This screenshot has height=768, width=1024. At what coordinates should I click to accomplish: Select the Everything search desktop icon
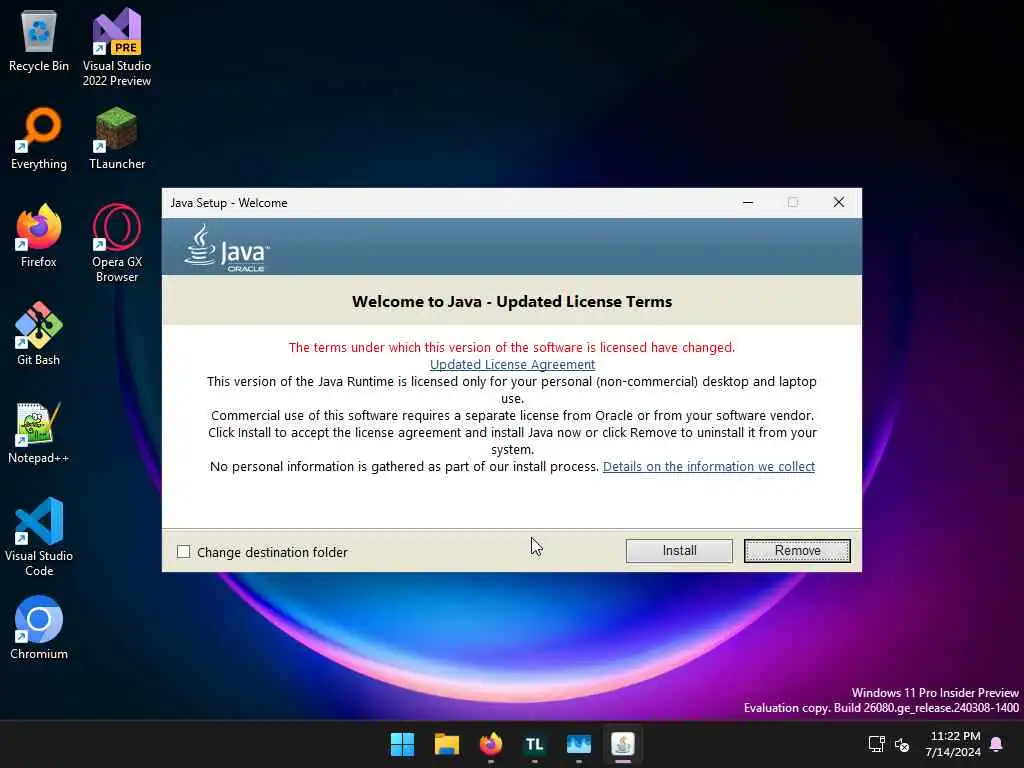point(39,138)
